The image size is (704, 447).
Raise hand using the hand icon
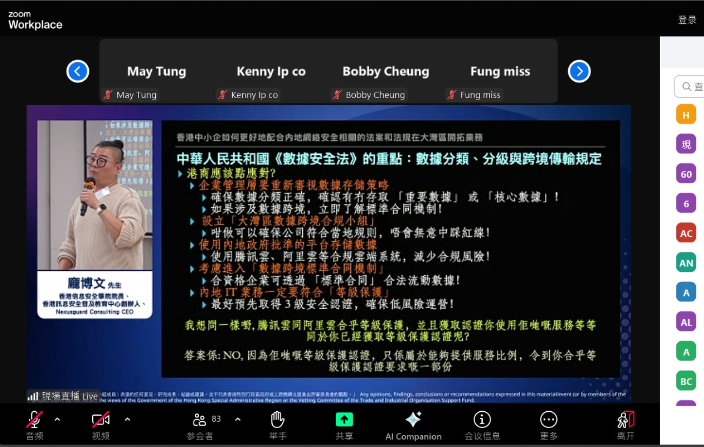click(277, 420)
